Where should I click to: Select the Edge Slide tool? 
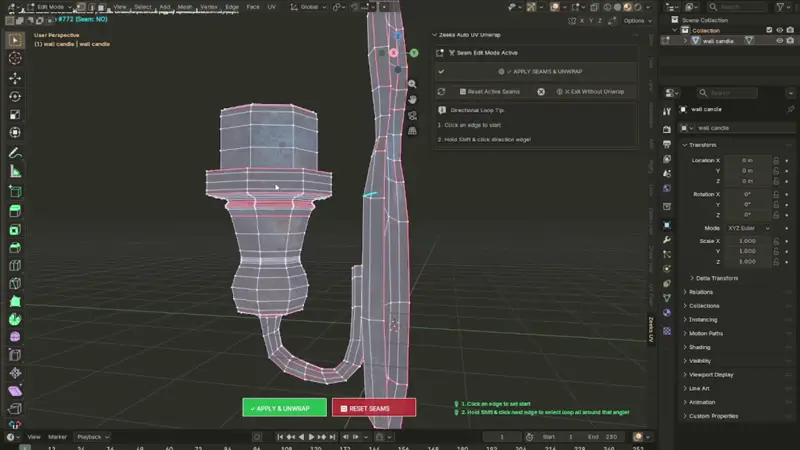point(15,355)
